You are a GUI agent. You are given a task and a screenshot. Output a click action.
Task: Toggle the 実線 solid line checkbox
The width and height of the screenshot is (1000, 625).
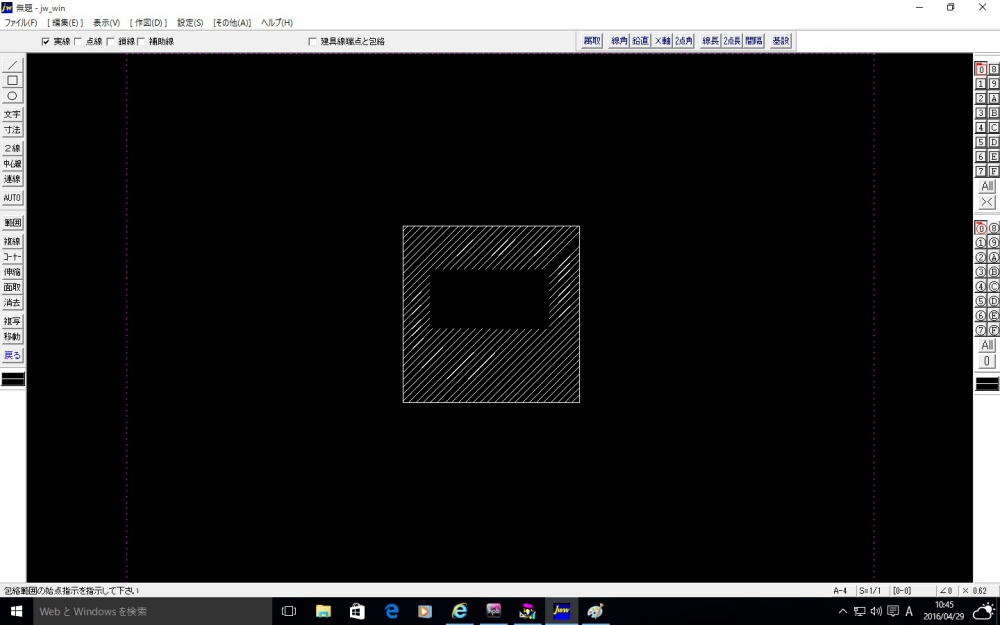click(x=45, y=41)
